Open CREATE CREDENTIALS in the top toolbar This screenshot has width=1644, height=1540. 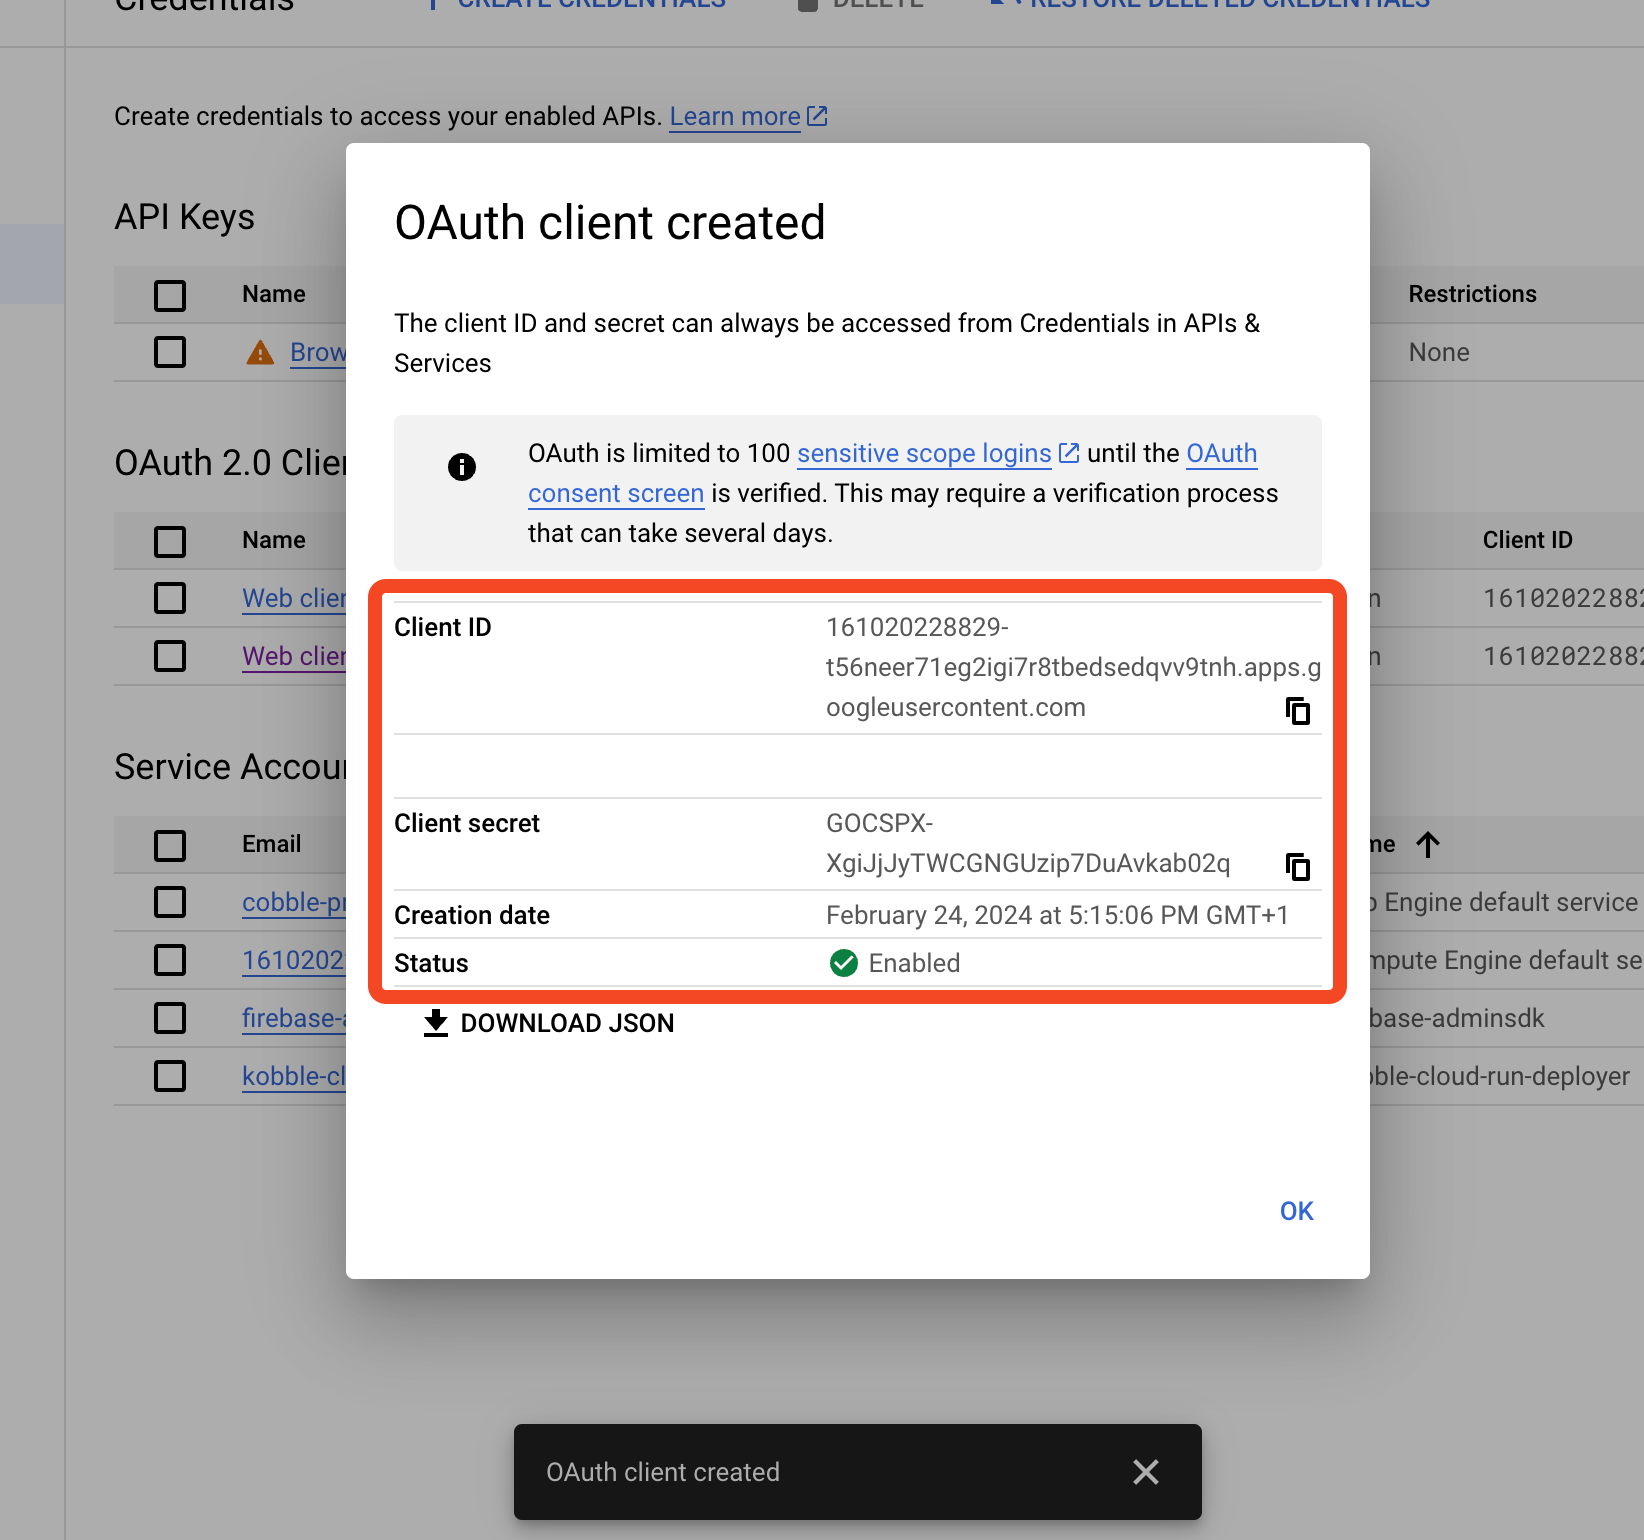(590, 4)
